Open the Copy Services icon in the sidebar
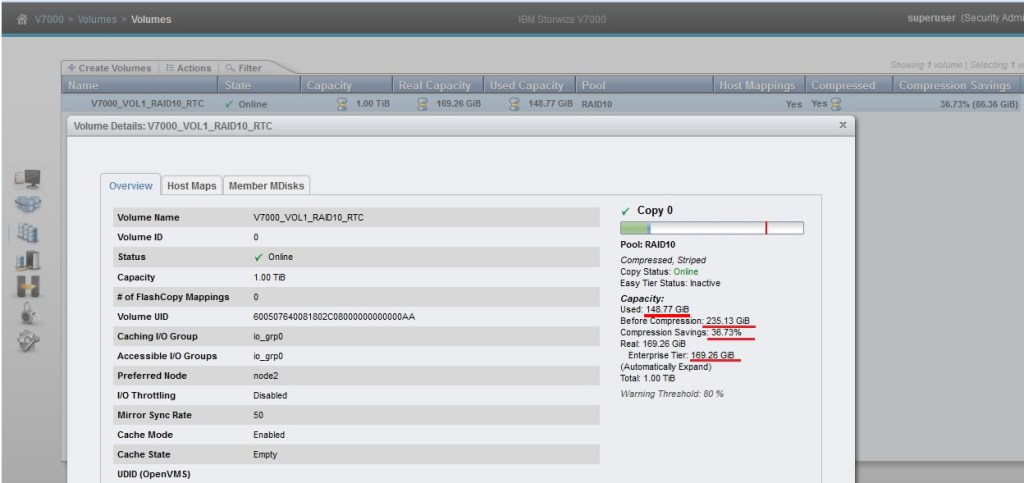 (28, 287)
